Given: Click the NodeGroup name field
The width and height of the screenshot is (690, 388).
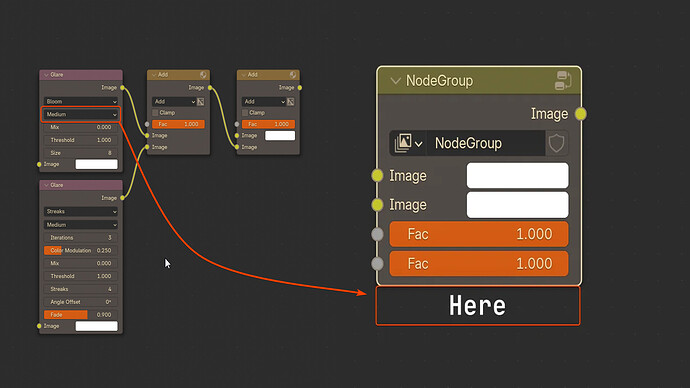Looking at the screenshot, I should coord(486,143).
